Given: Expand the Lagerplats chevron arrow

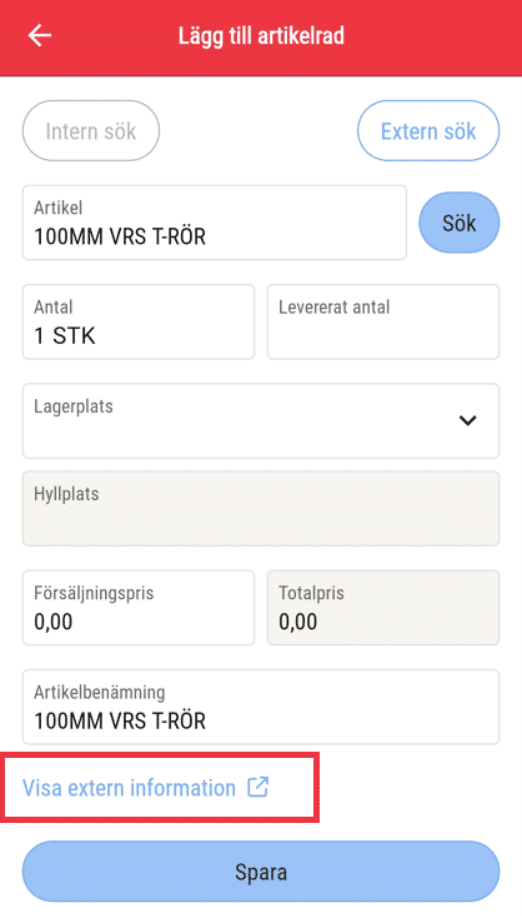Looking at the screenshot, I should tap(468, 420).
